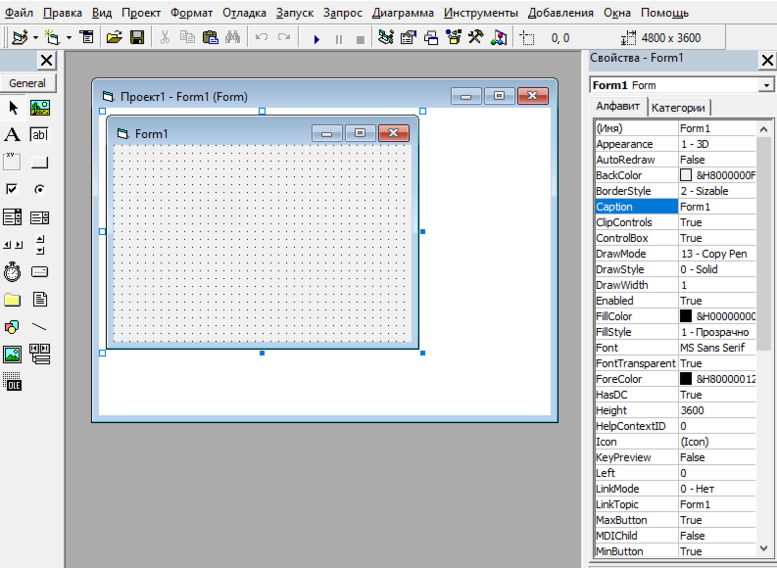Select the FileListBox control tool
Screen dimensions: 777x568
click(x=40, y=299)
